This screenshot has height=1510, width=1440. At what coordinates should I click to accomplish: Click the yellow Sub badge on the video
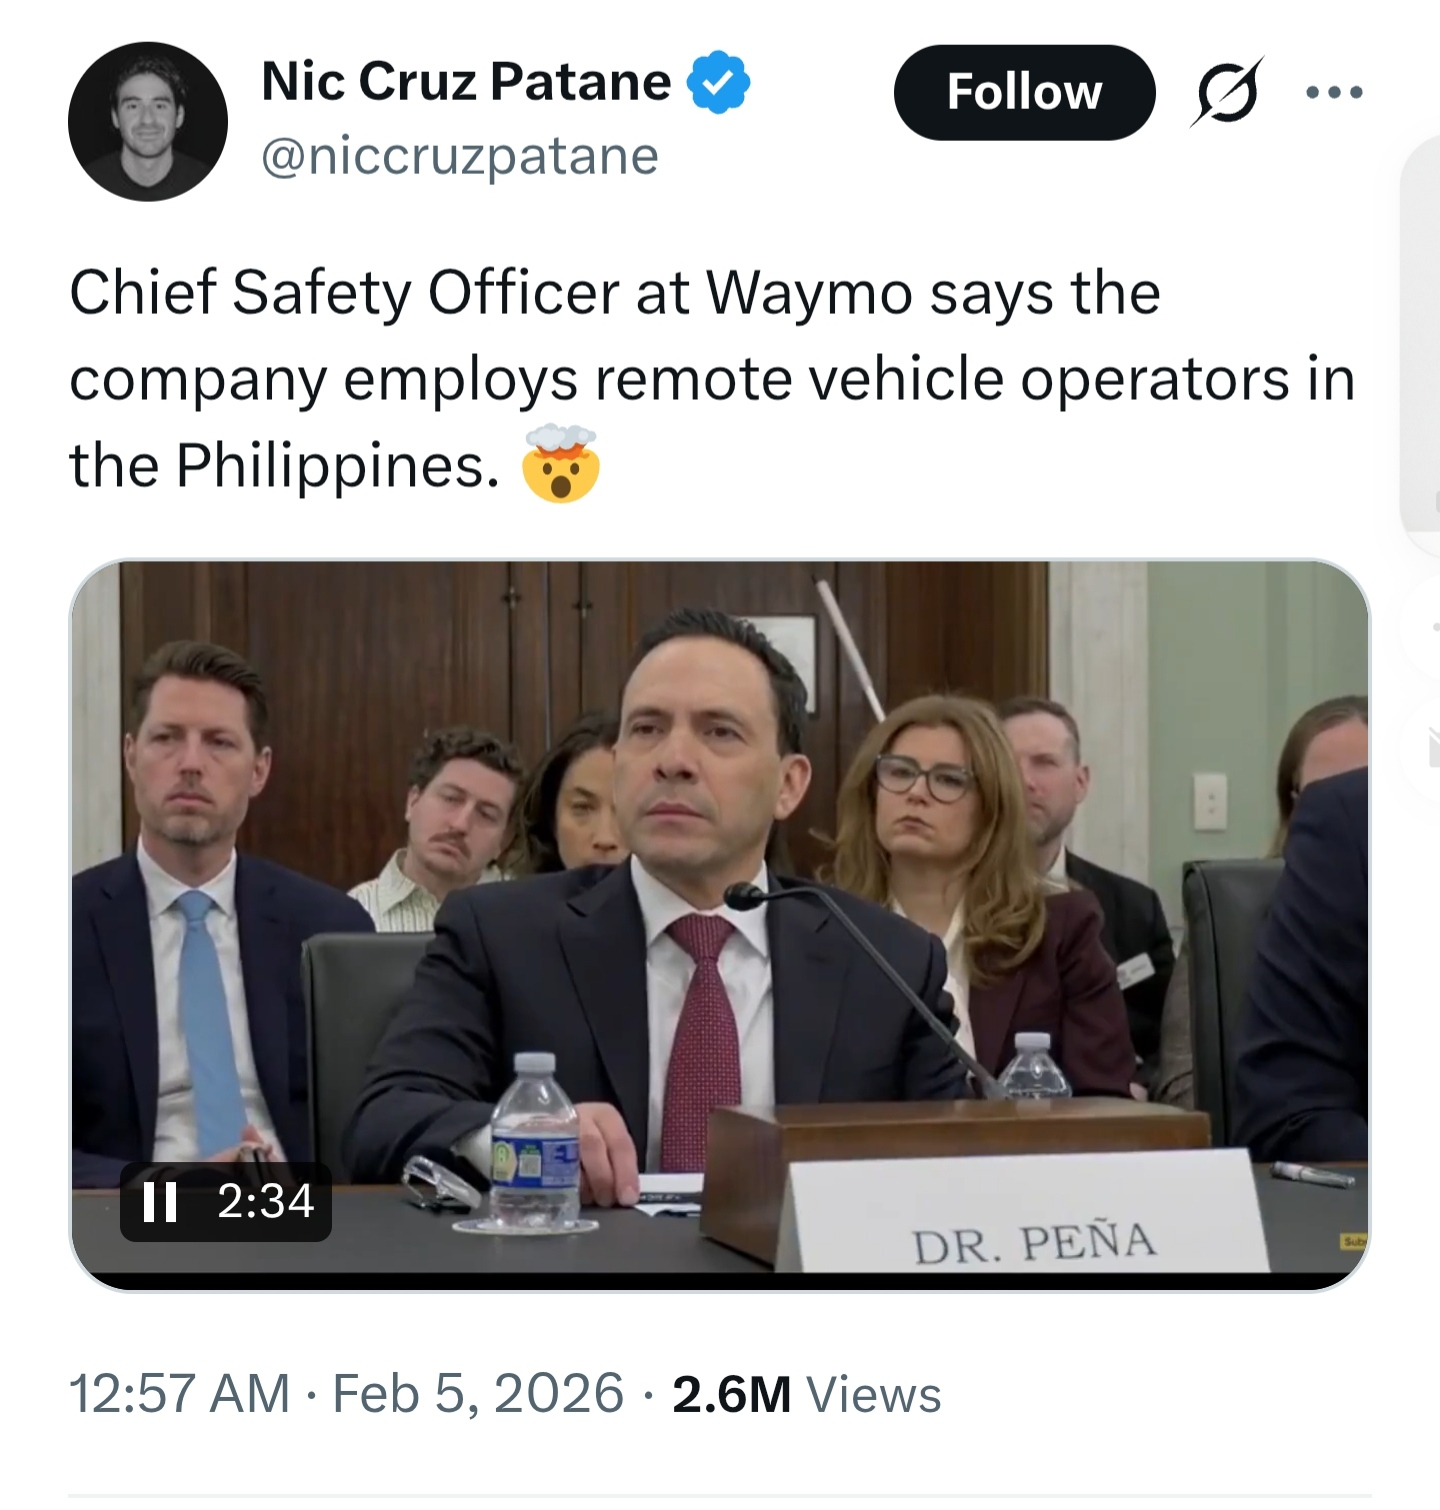[x=1354, y=1241]
